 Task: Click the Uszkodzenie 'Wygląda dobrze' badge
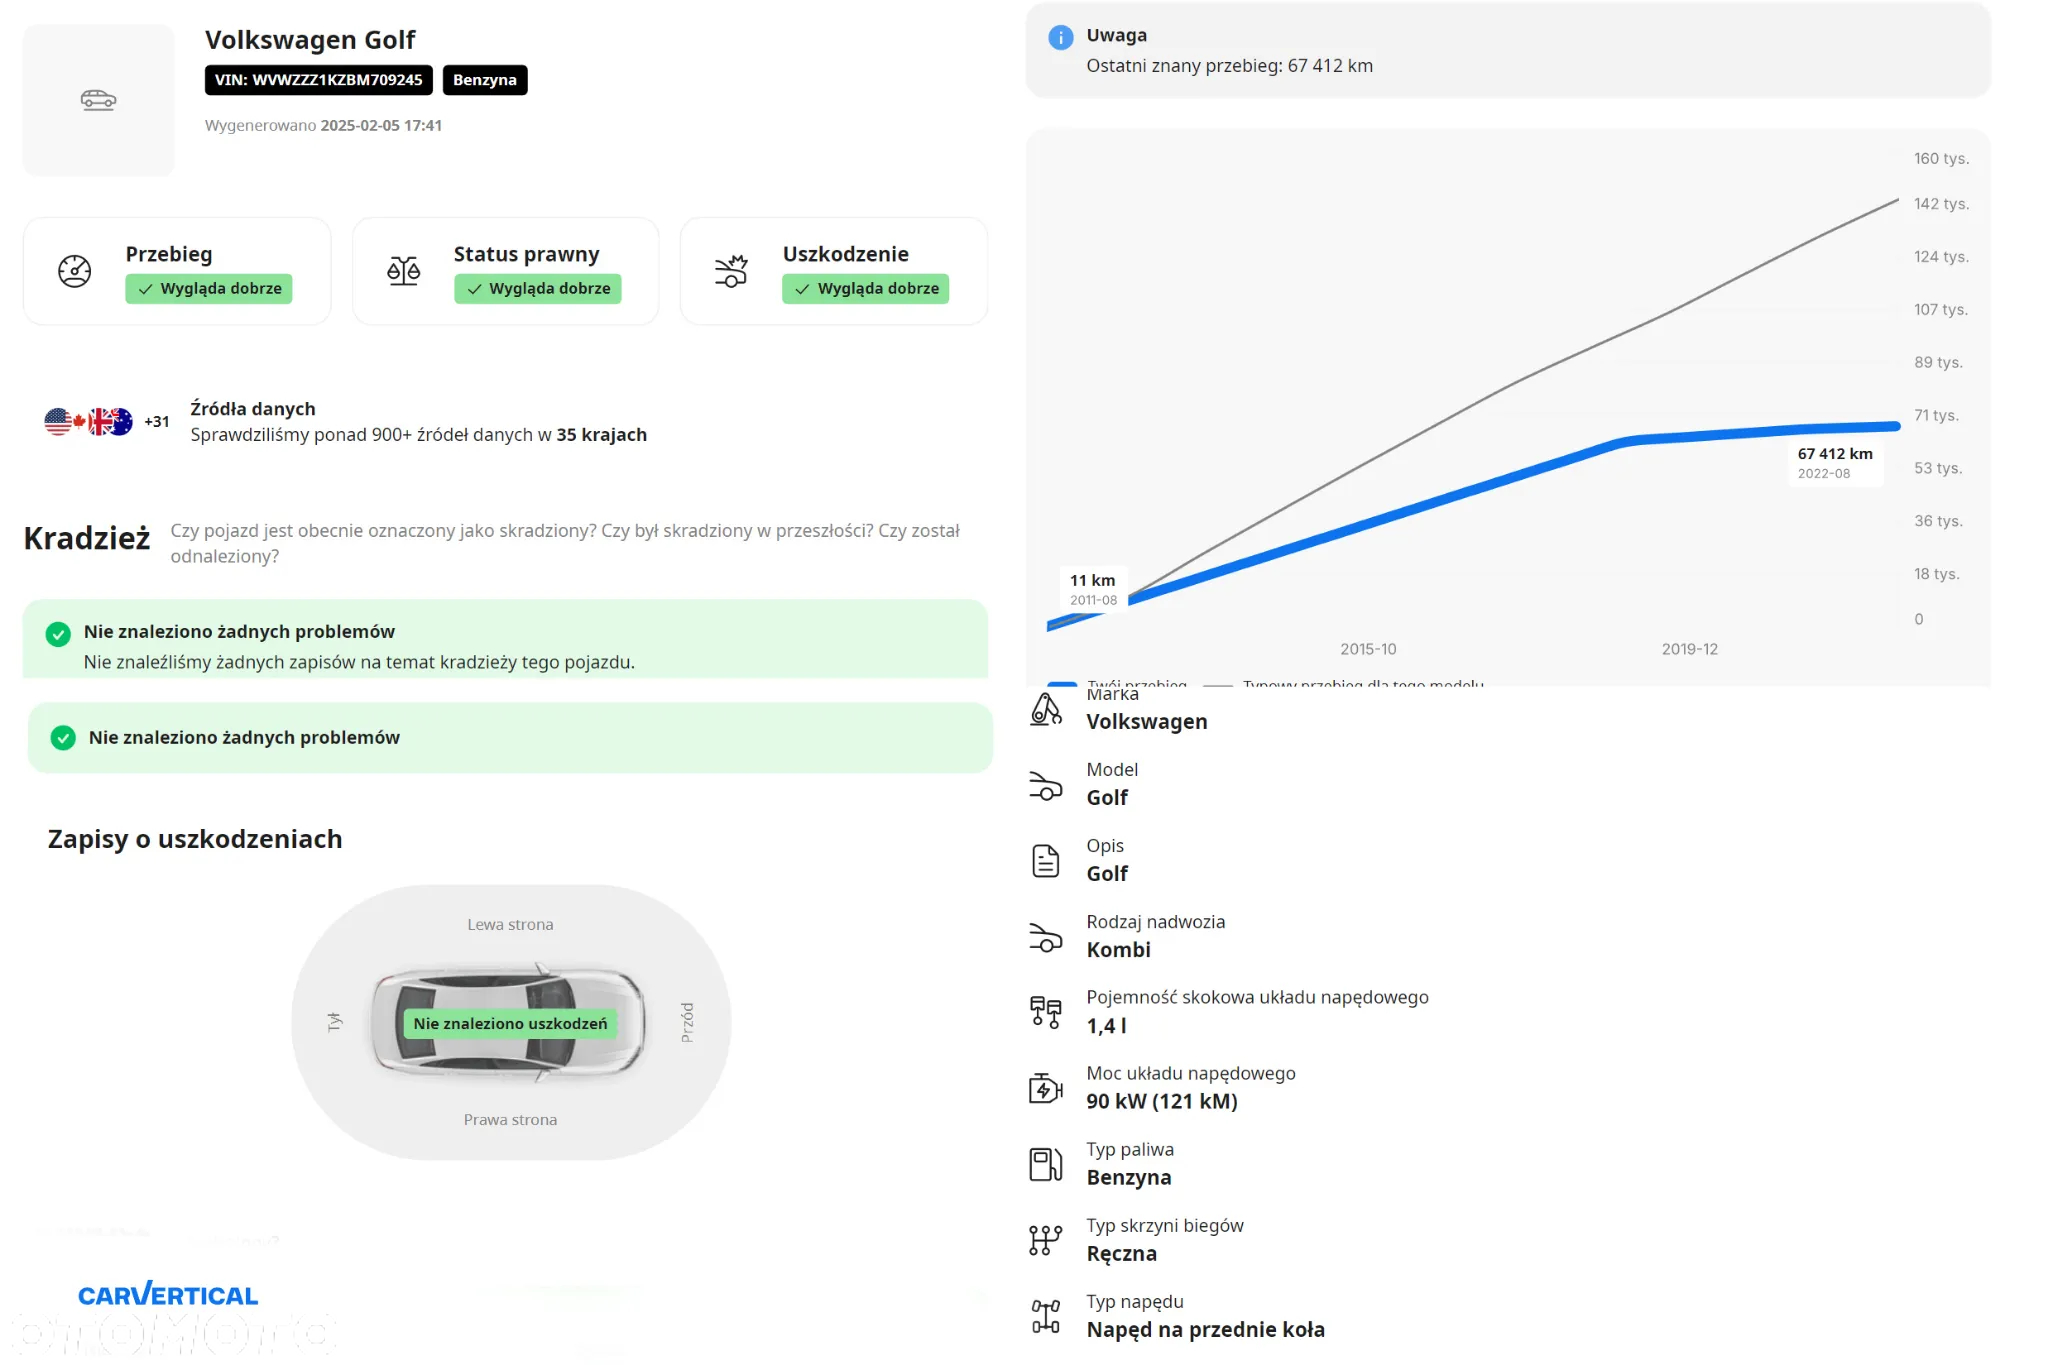pos(866,288)
